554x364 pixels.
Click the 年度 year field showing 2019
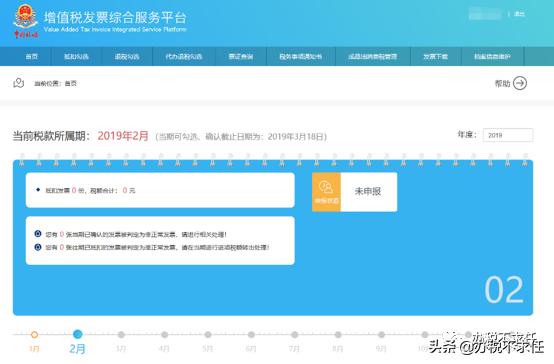pyautogui.click(x=508, y=135)
